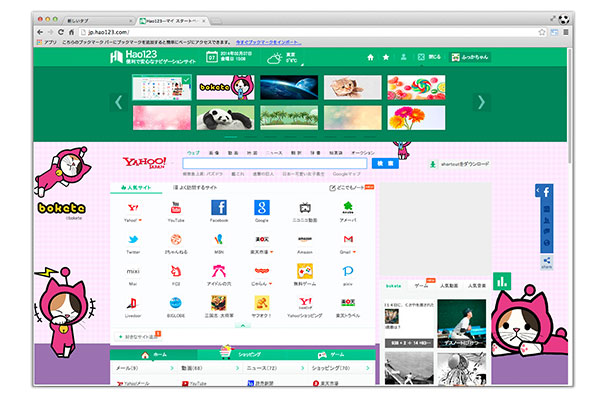Click the share icon below side panel

pos(546,262)
